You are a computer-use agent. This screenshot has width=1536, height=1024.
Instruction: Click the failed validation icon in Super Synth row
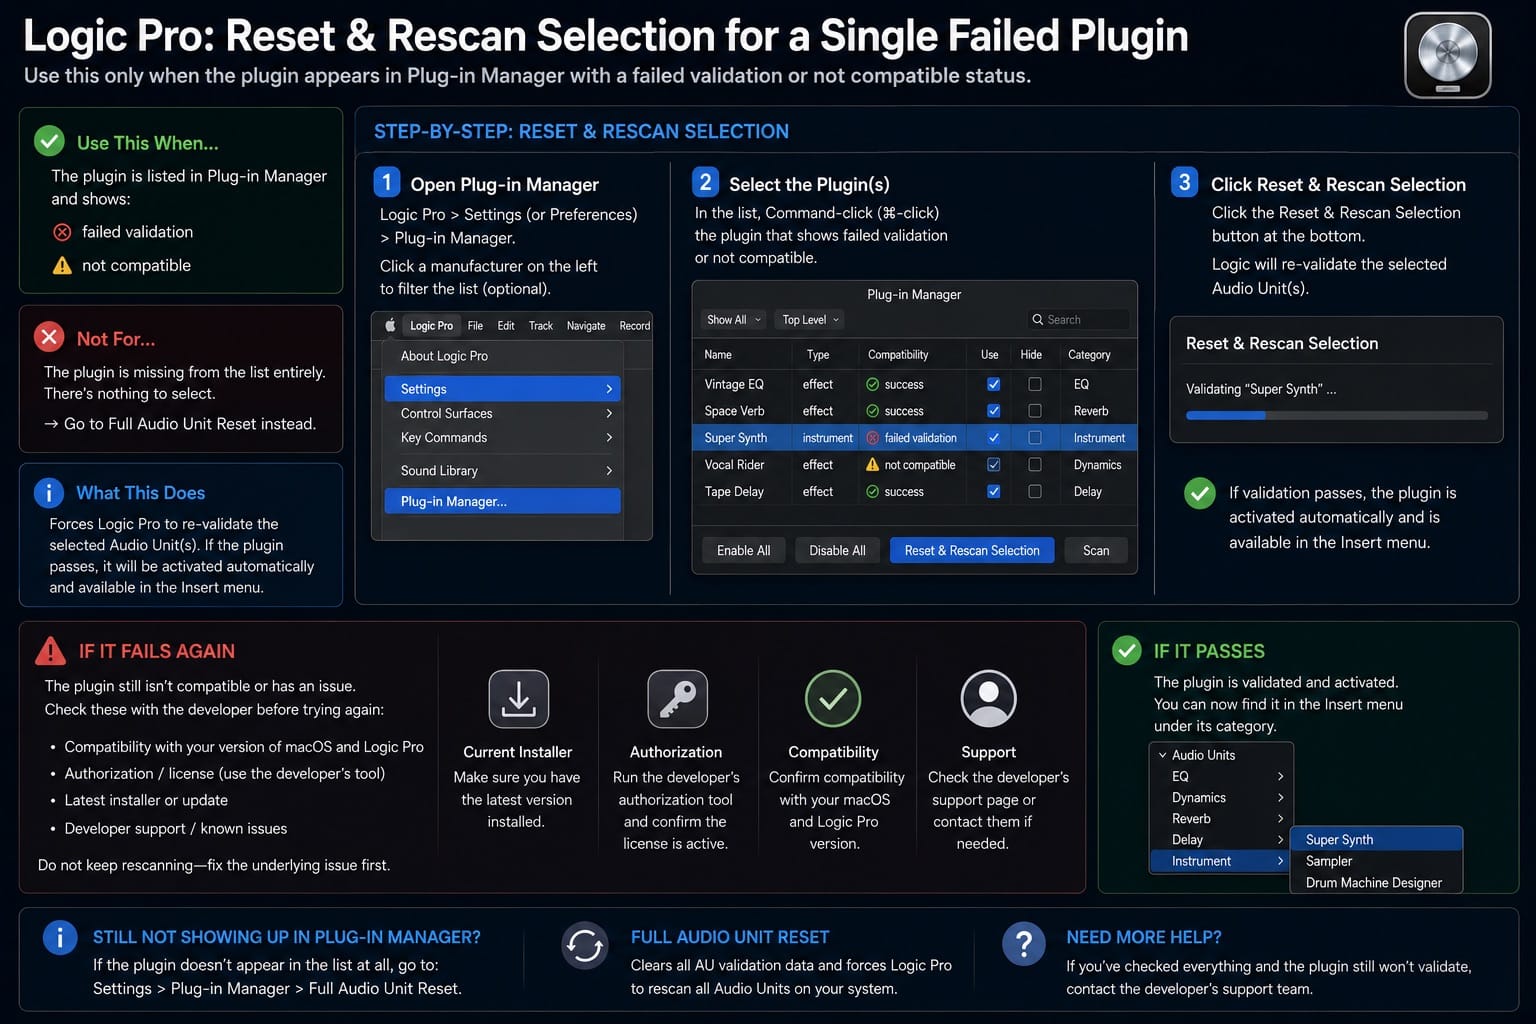(x=872, y=438)
